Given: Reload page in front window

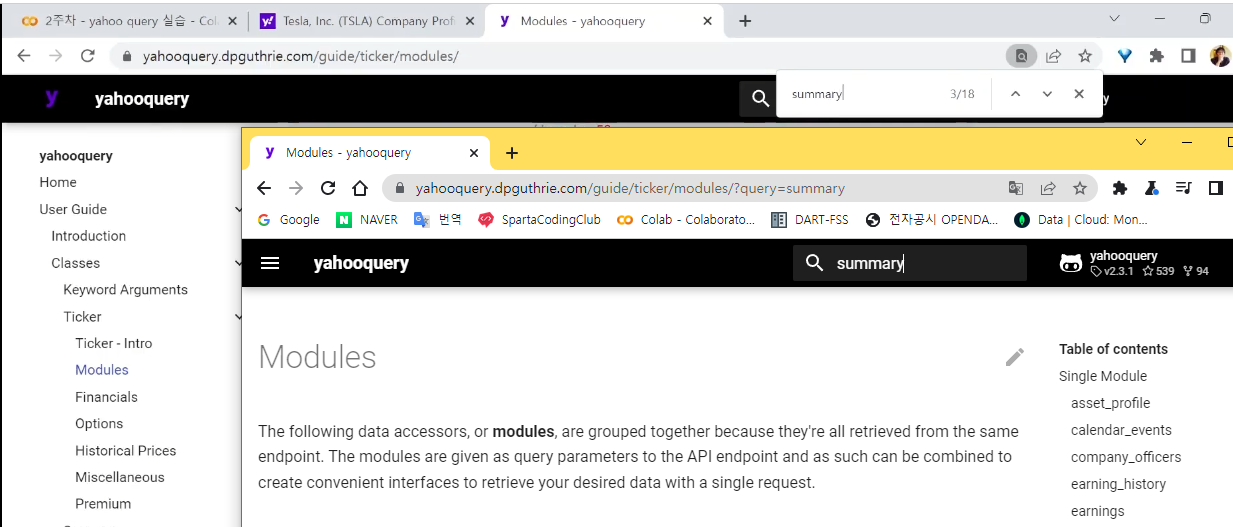Looking at the screenshot, I should click(x=328, y=188).
